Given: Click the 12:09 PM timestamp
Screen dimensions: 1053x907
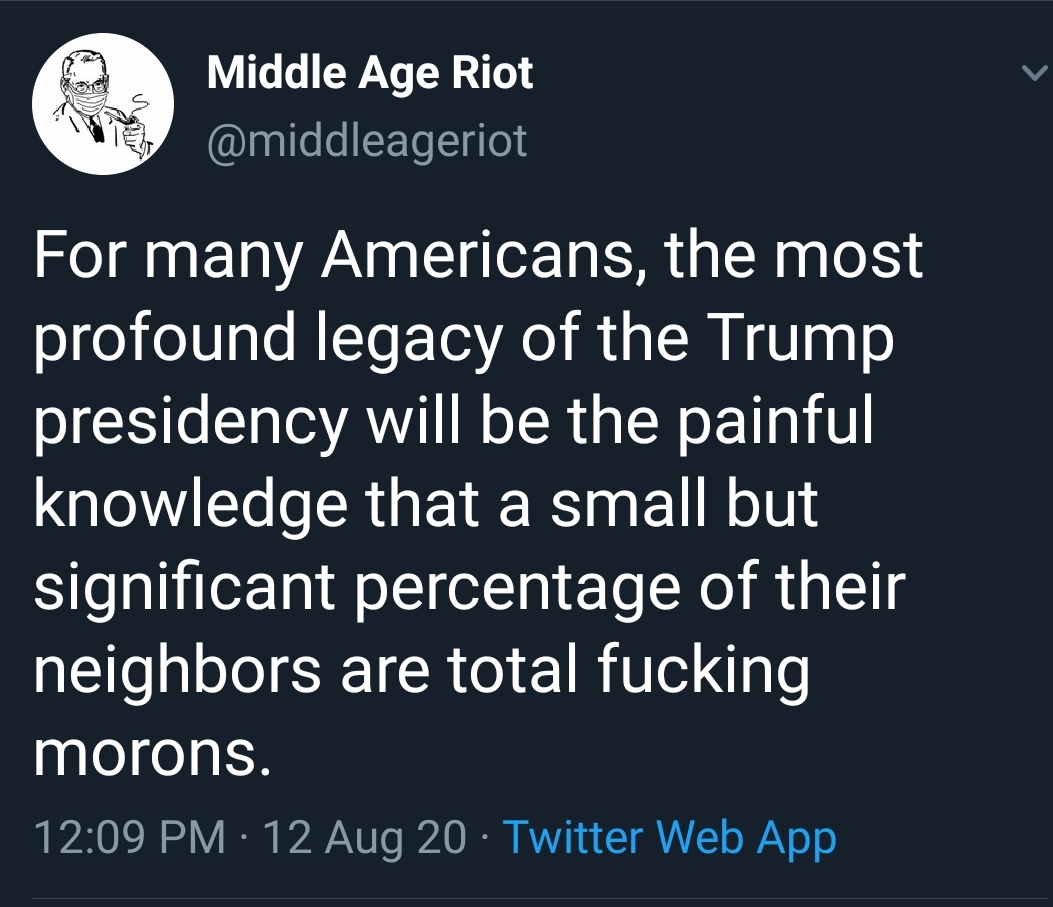Looking at the screenshot, I should (x=130, y=837).
